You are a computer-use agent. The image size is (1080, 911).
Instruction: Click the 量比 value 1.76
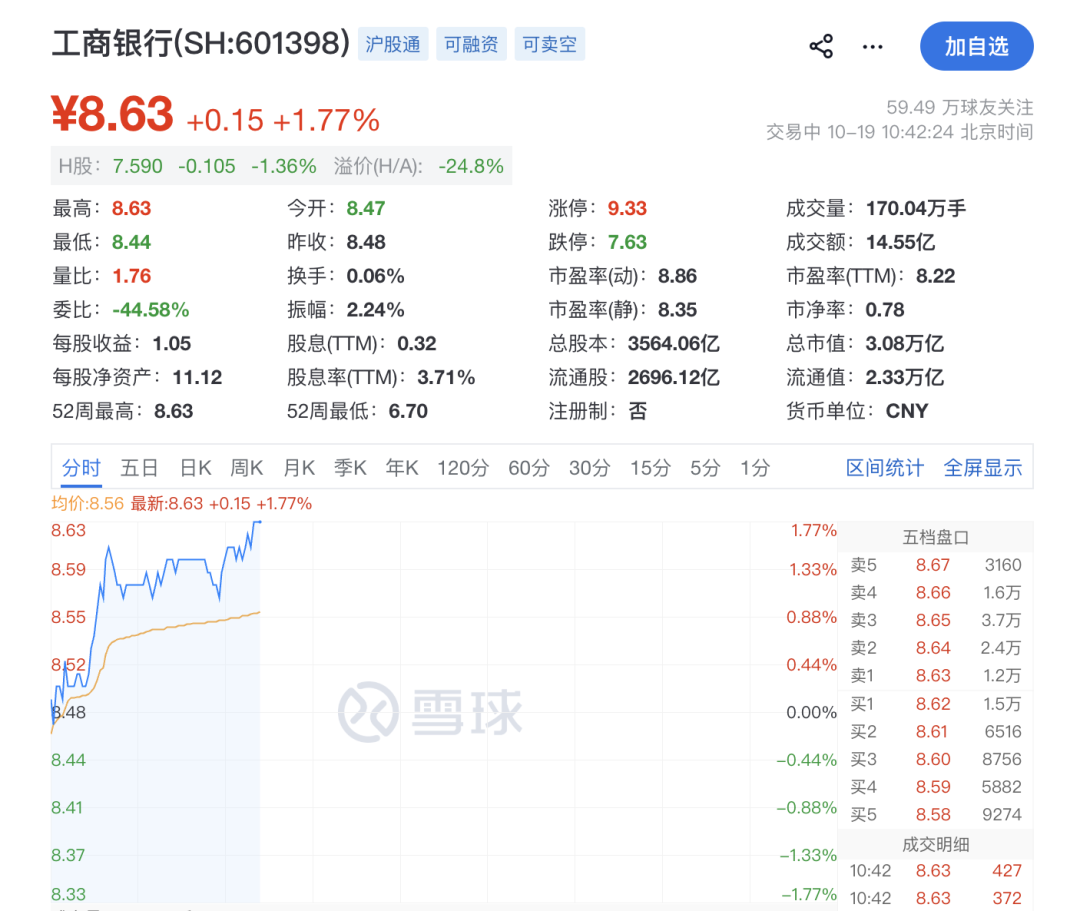[132, 276]
